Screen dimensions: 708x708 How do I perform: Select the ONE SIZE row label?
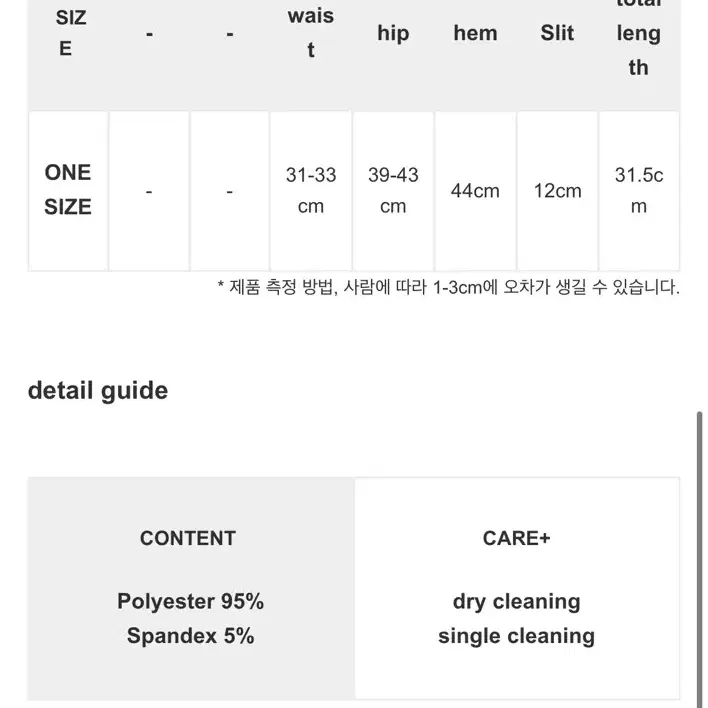coord(68,190)
